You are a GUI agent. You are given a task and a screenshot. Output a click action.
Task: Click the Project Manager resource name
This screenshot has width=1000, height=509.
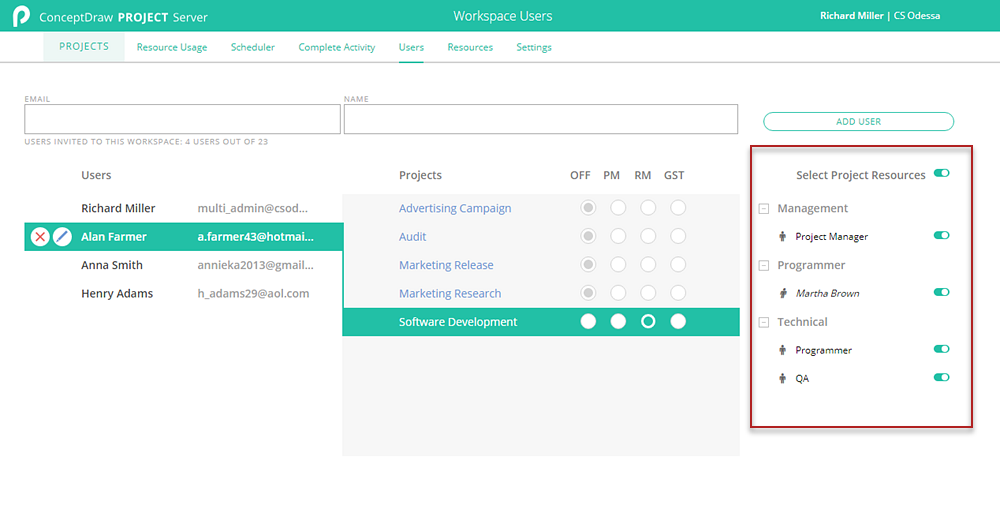click(x=832, y=237)
